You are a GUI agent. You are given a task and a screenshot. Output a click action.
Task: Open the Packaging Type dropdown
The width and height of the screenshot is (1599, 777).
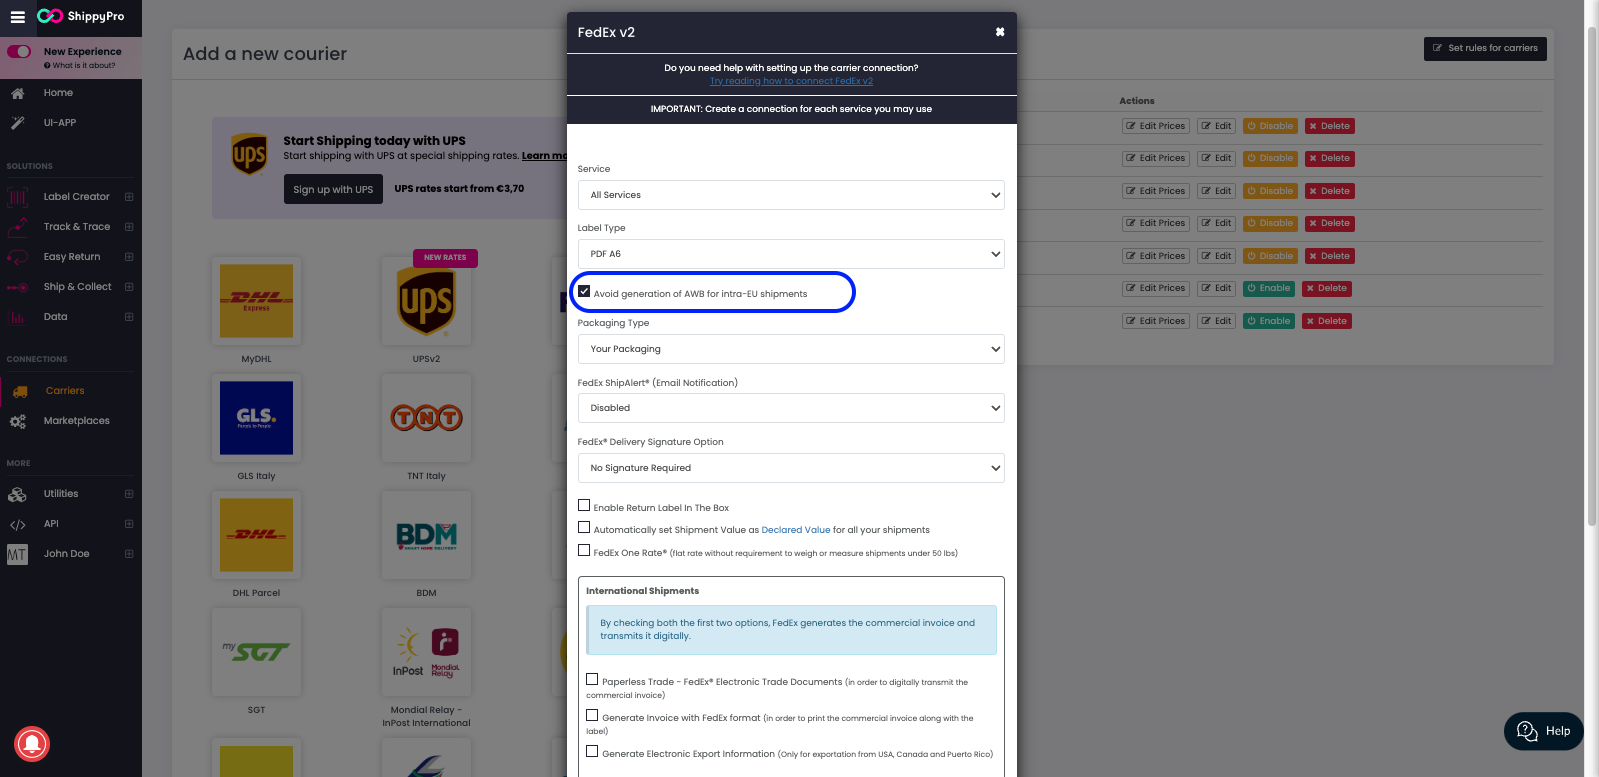click(791, 349)
